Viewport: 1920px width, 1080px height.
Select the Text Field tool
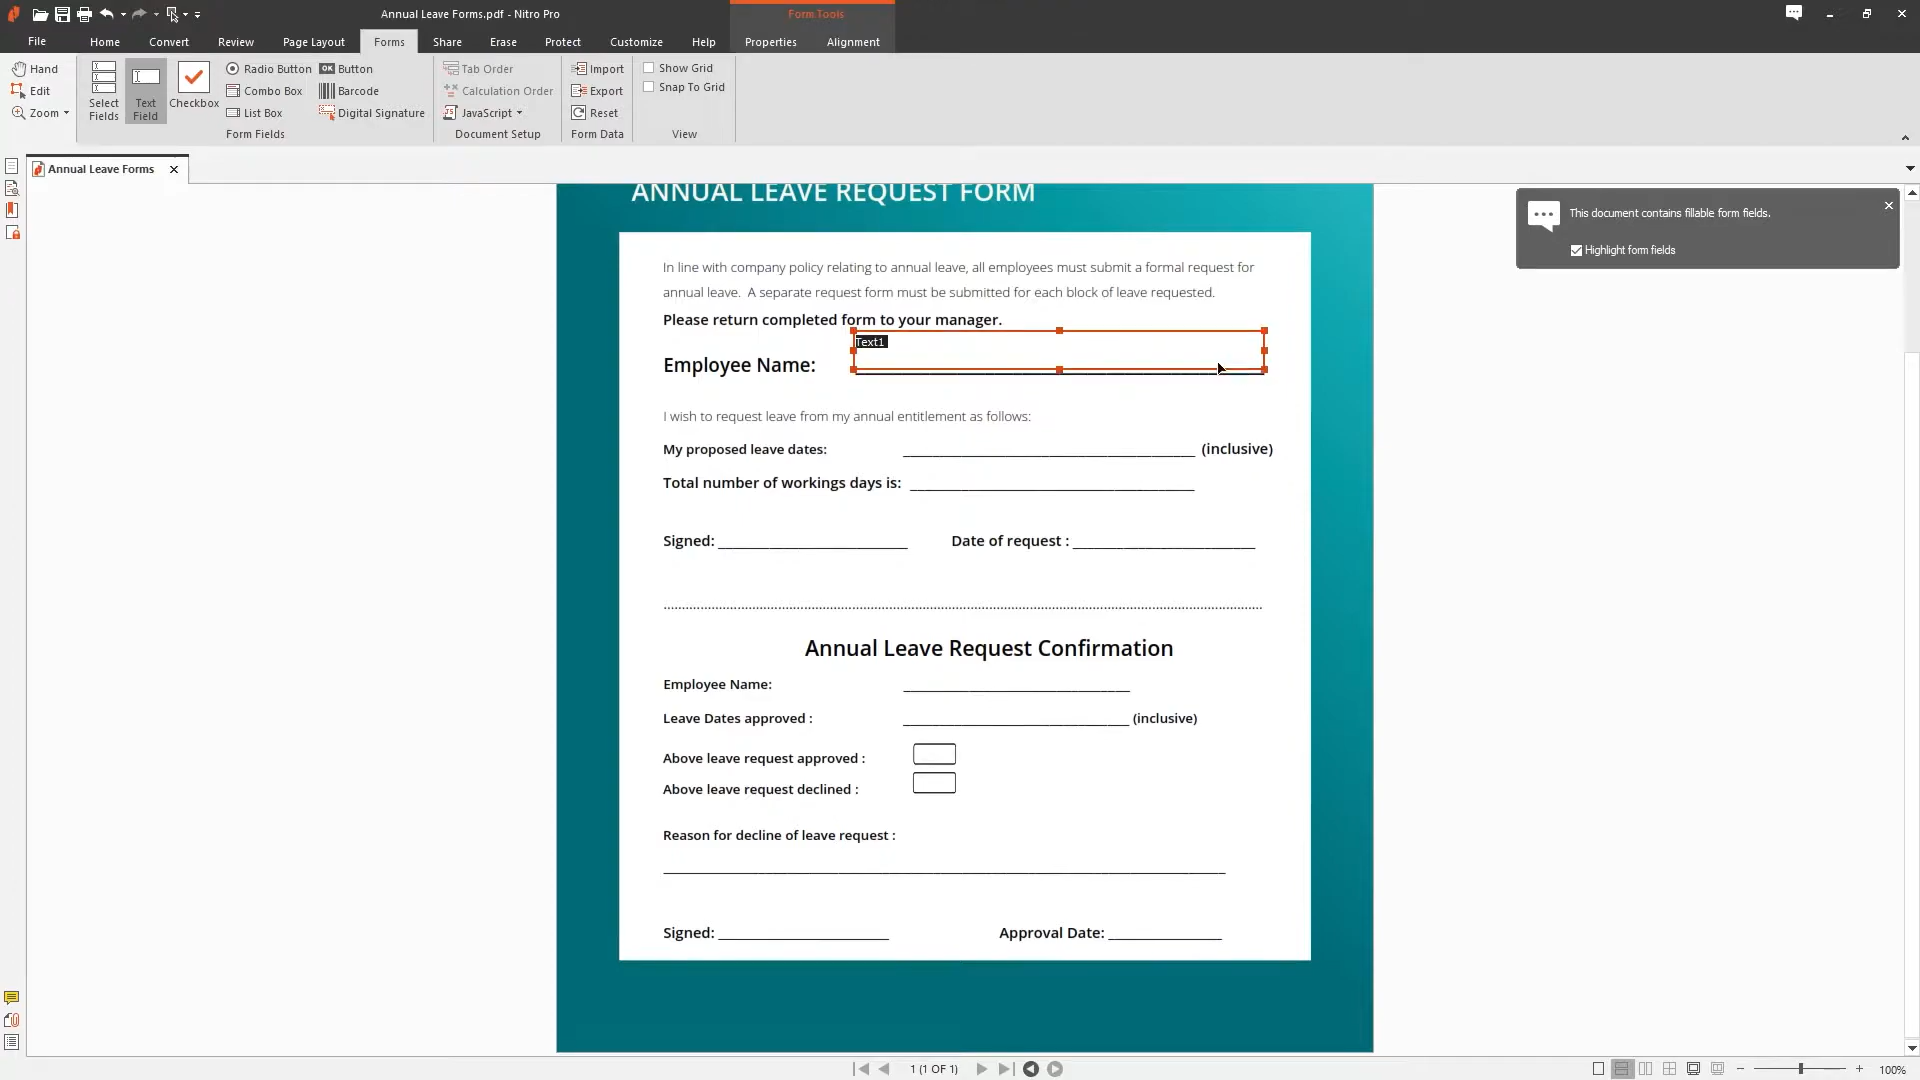146,91
